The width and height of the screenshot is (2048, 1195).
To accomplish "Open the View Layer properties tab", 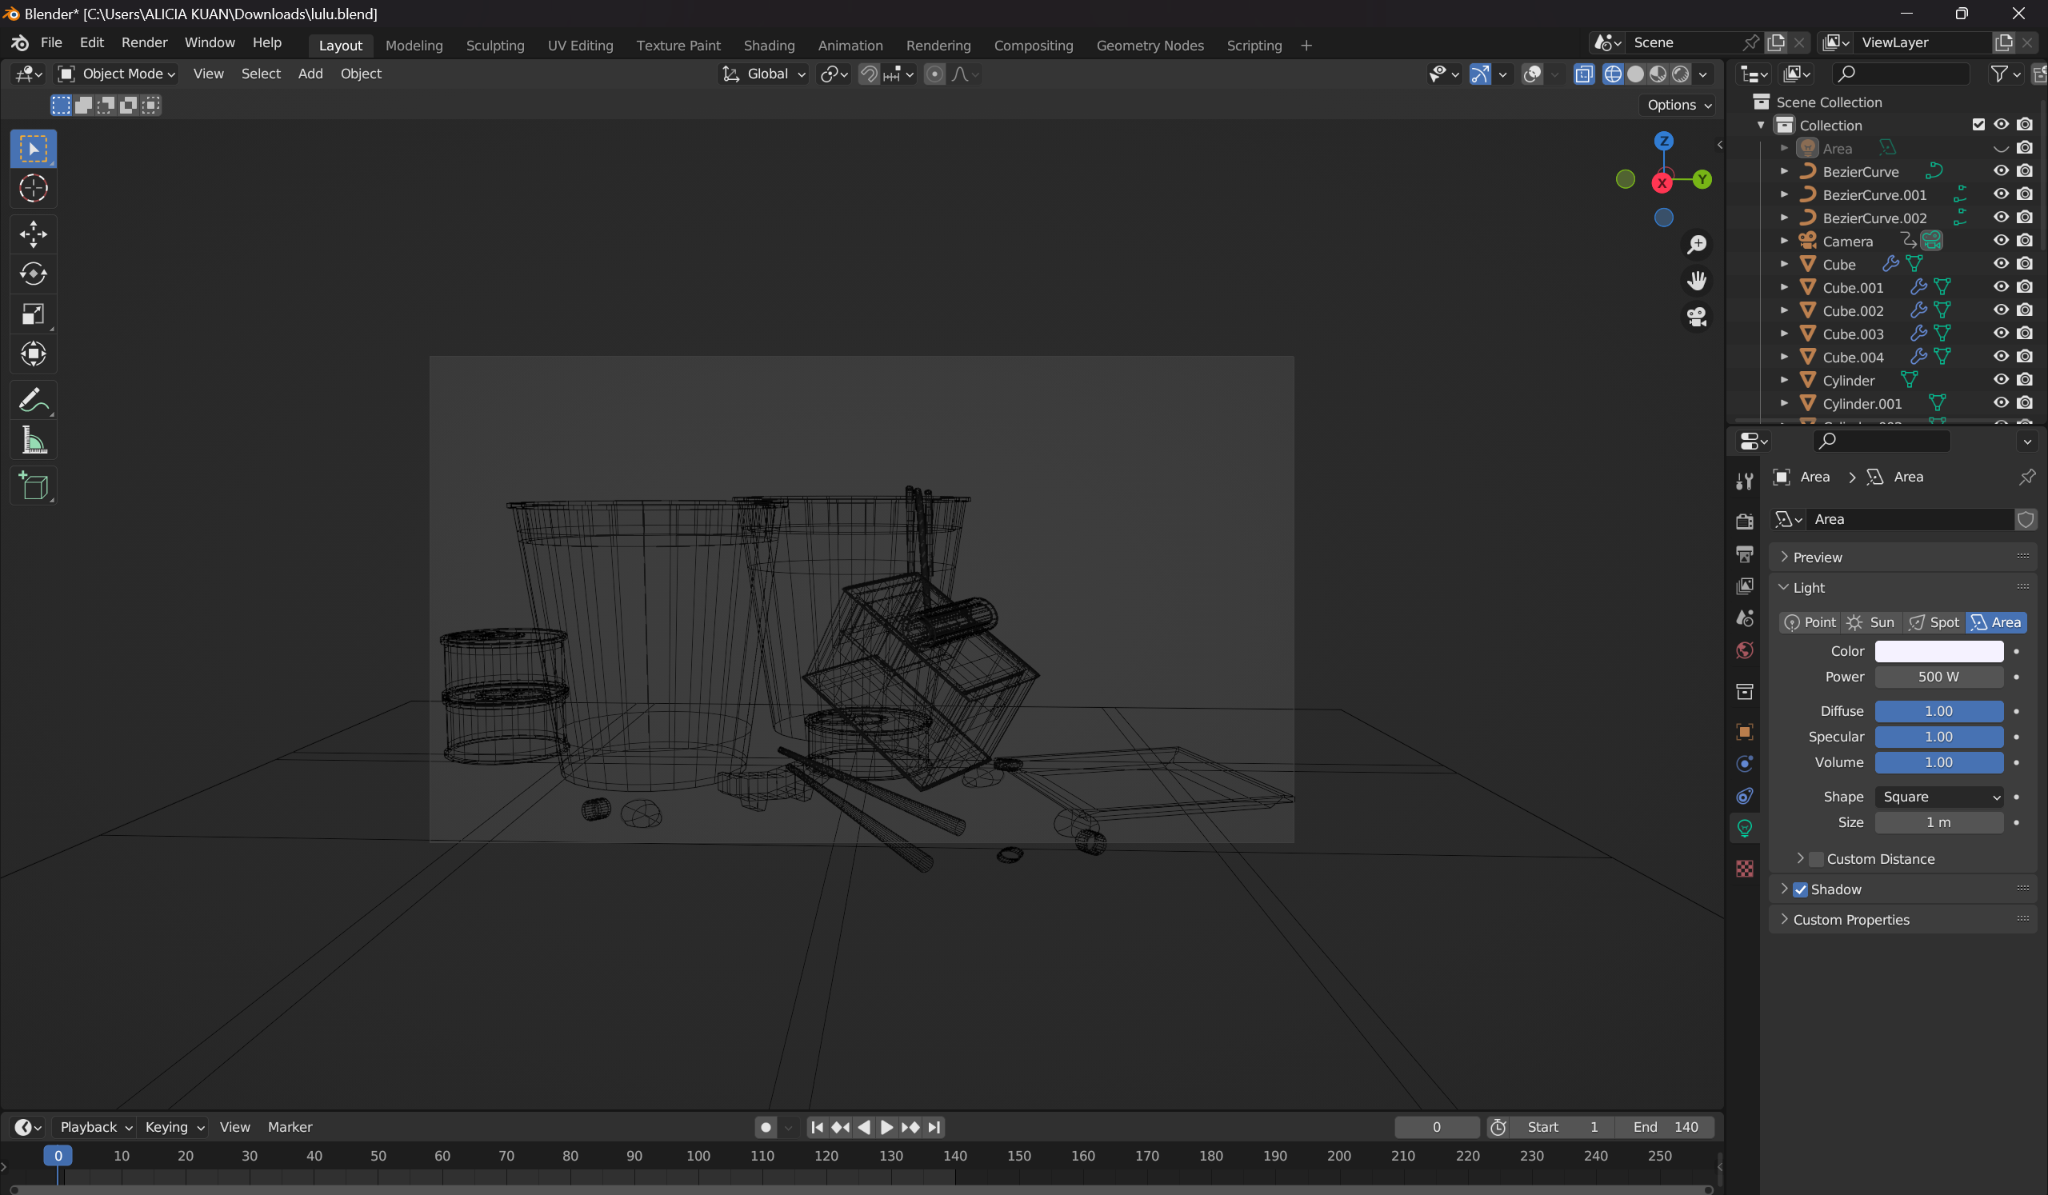I will click(x=1744, y=585).
